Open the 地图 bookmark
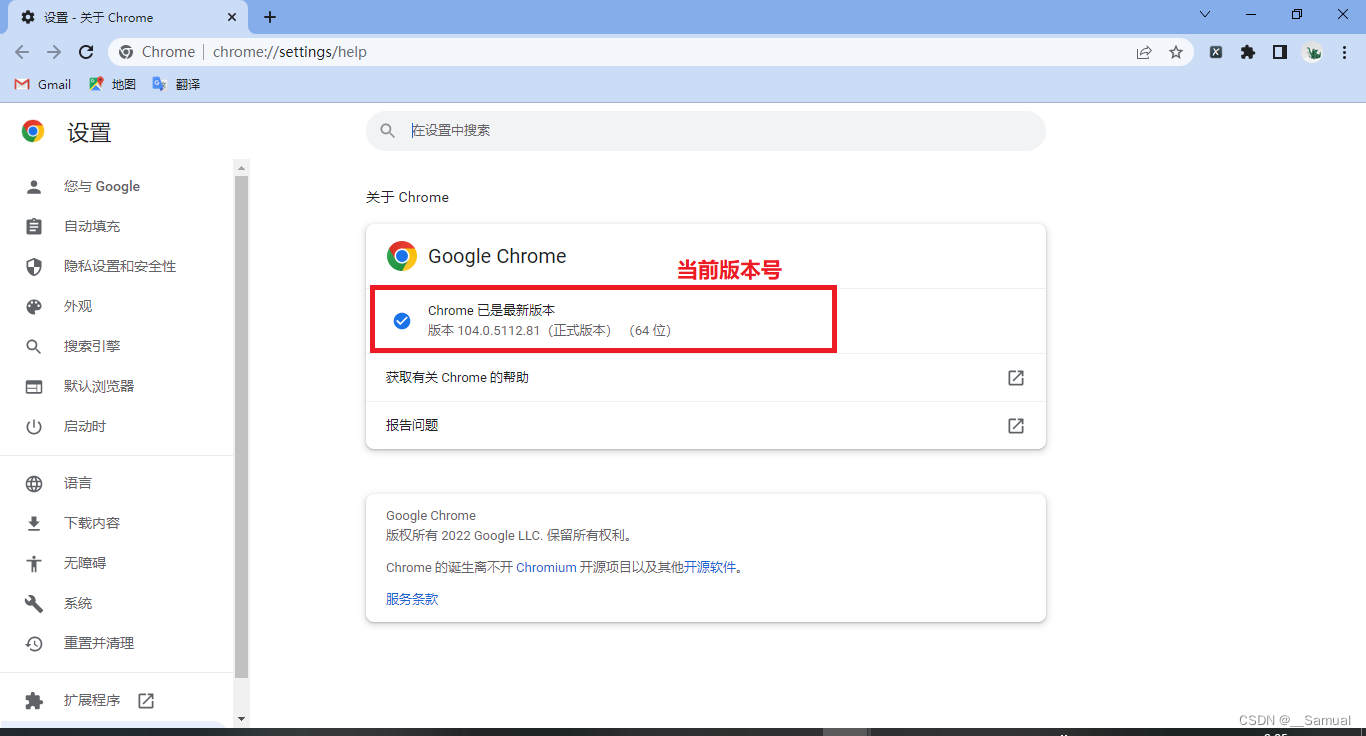 point(112,84)
